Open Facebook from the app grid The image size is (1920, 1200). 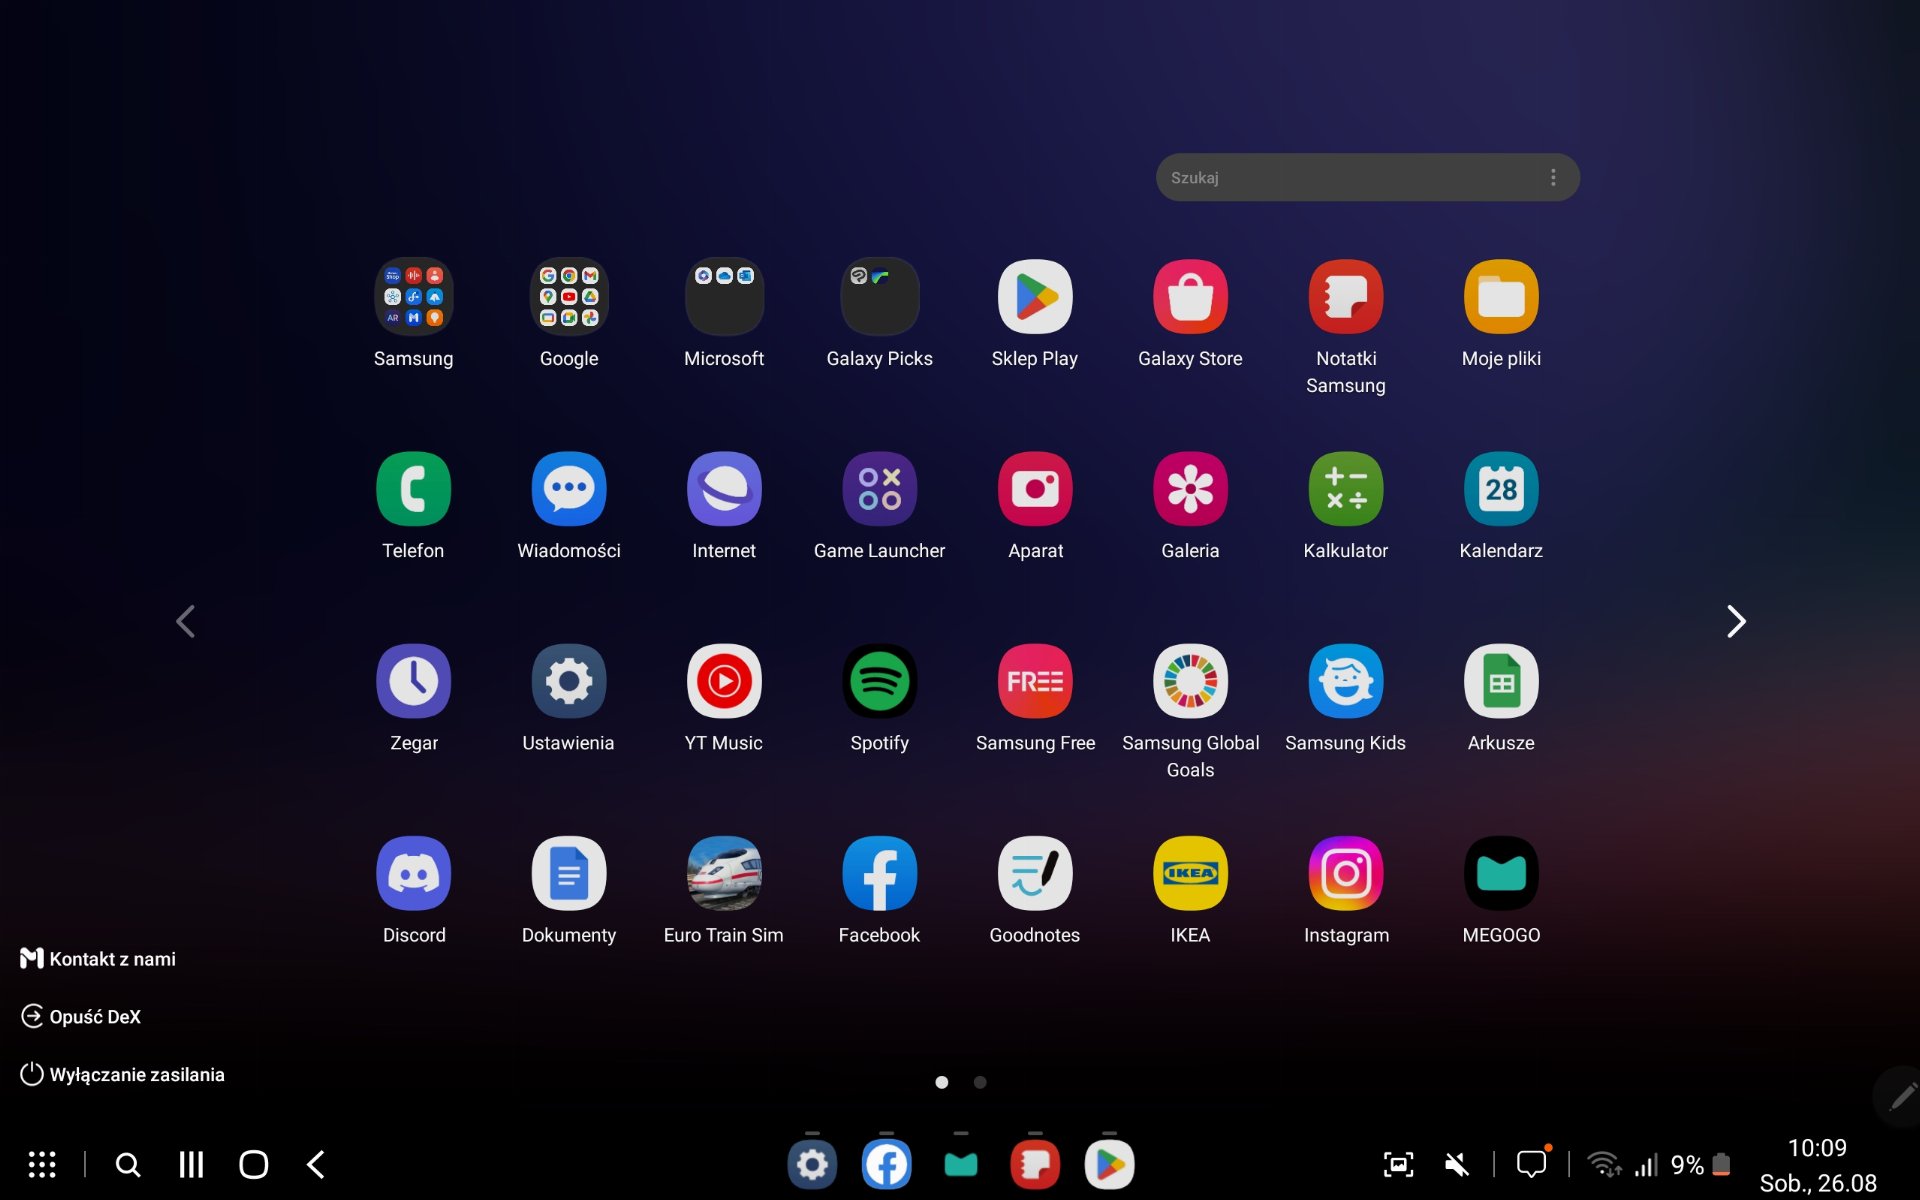880,873
